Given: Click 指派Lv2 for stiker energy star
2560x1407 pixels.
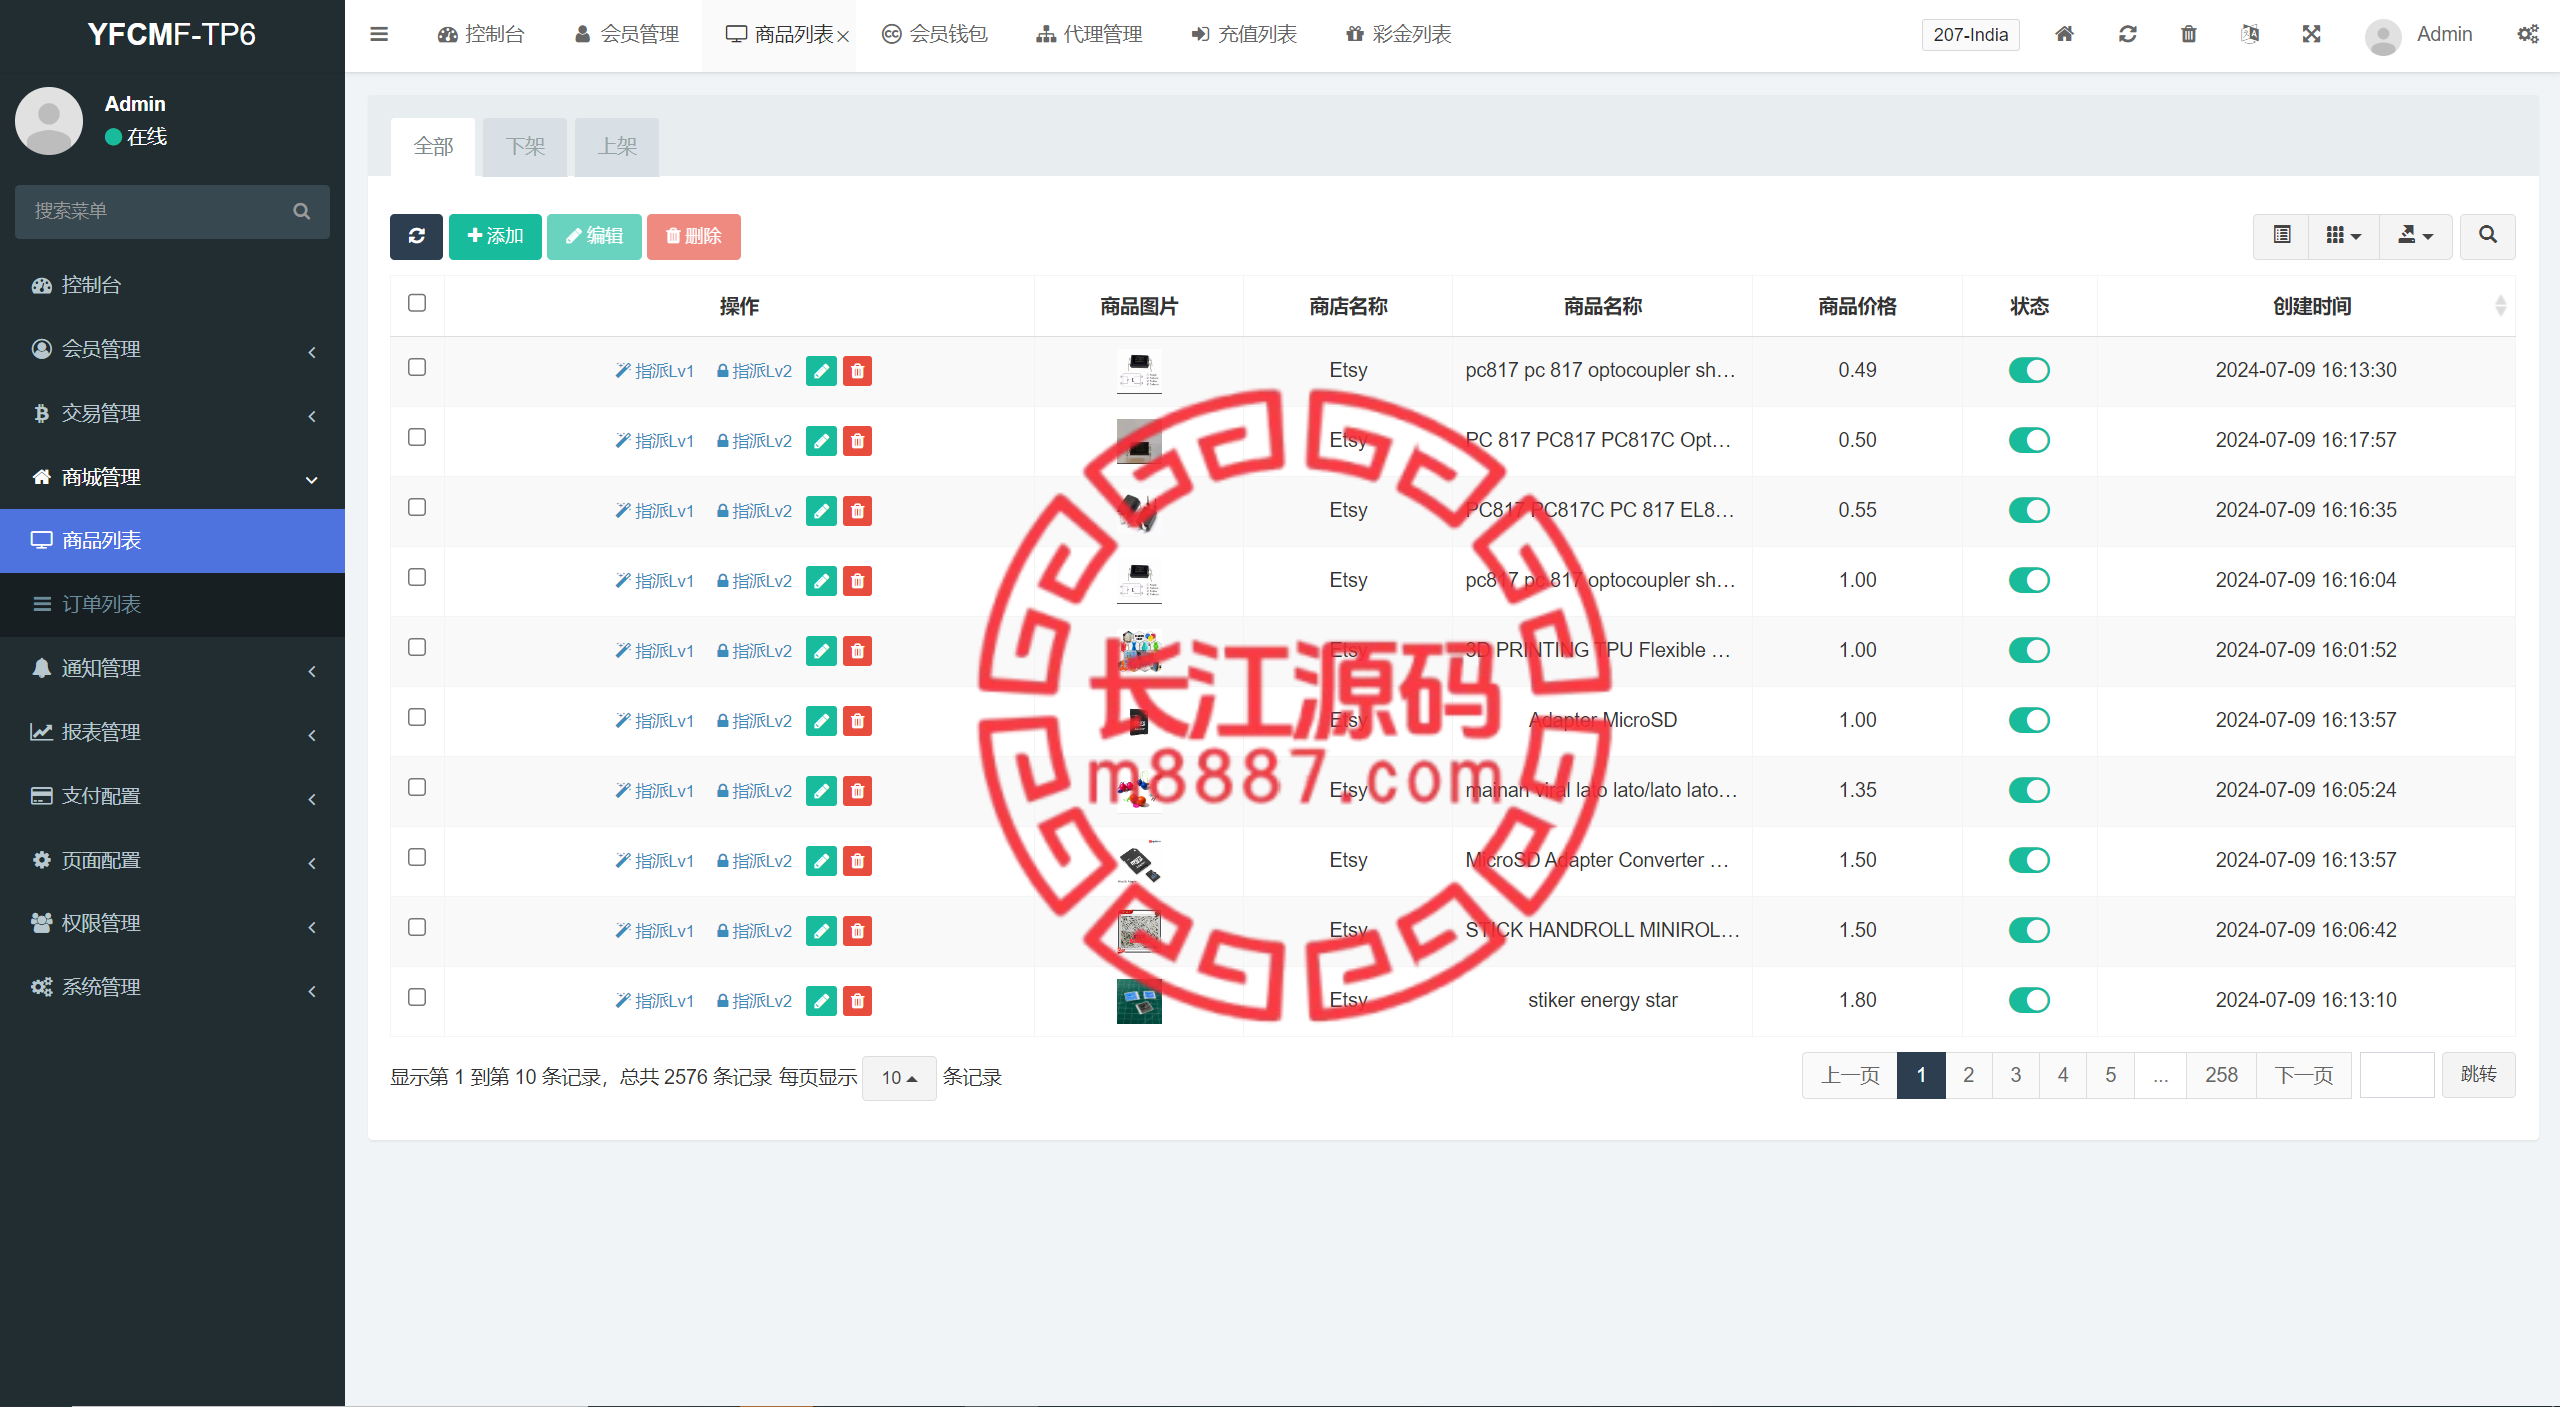Looking at the screenshot, I should click(x=754, y=1001).
